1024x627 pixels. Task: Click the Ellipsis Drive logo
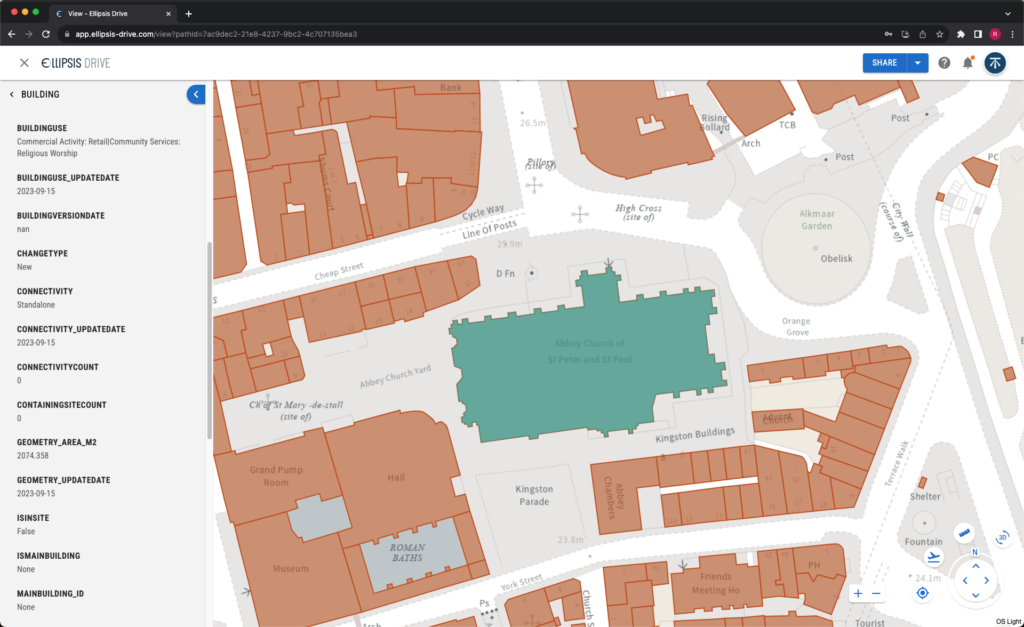tap(76, 63)
